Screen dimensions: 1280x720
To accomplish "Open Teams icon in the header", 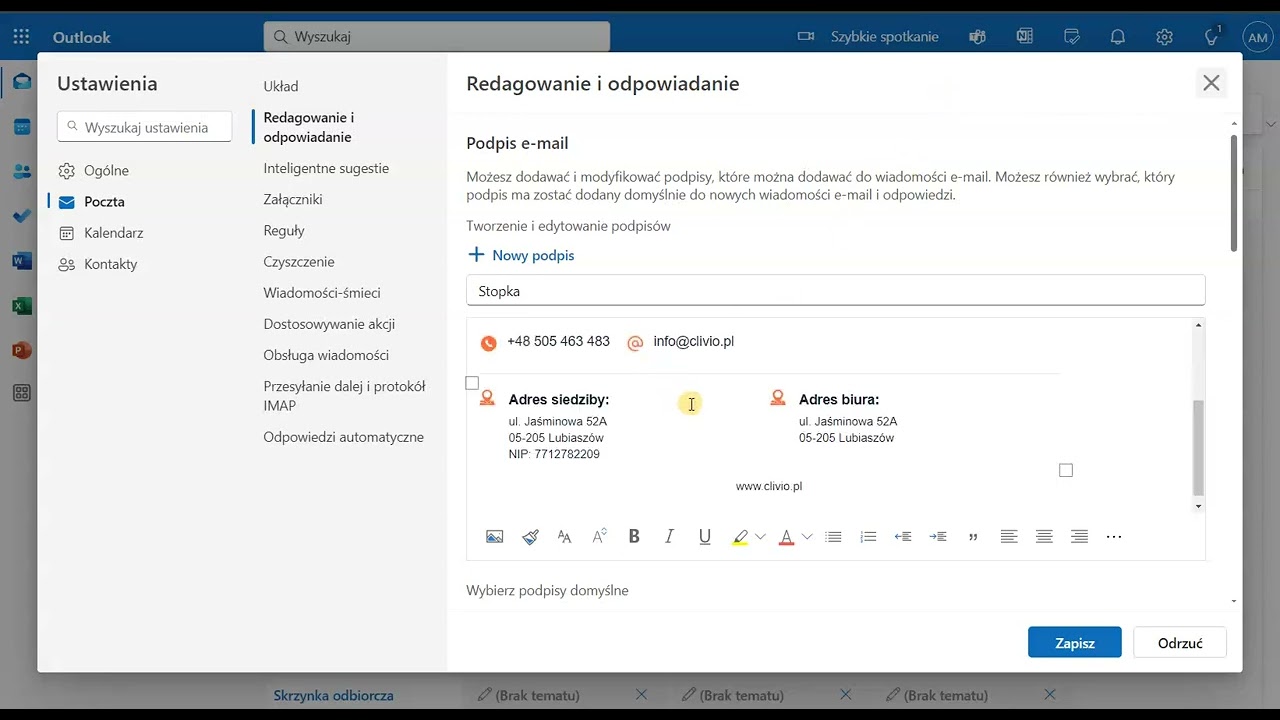I will [x=978, y=37].
